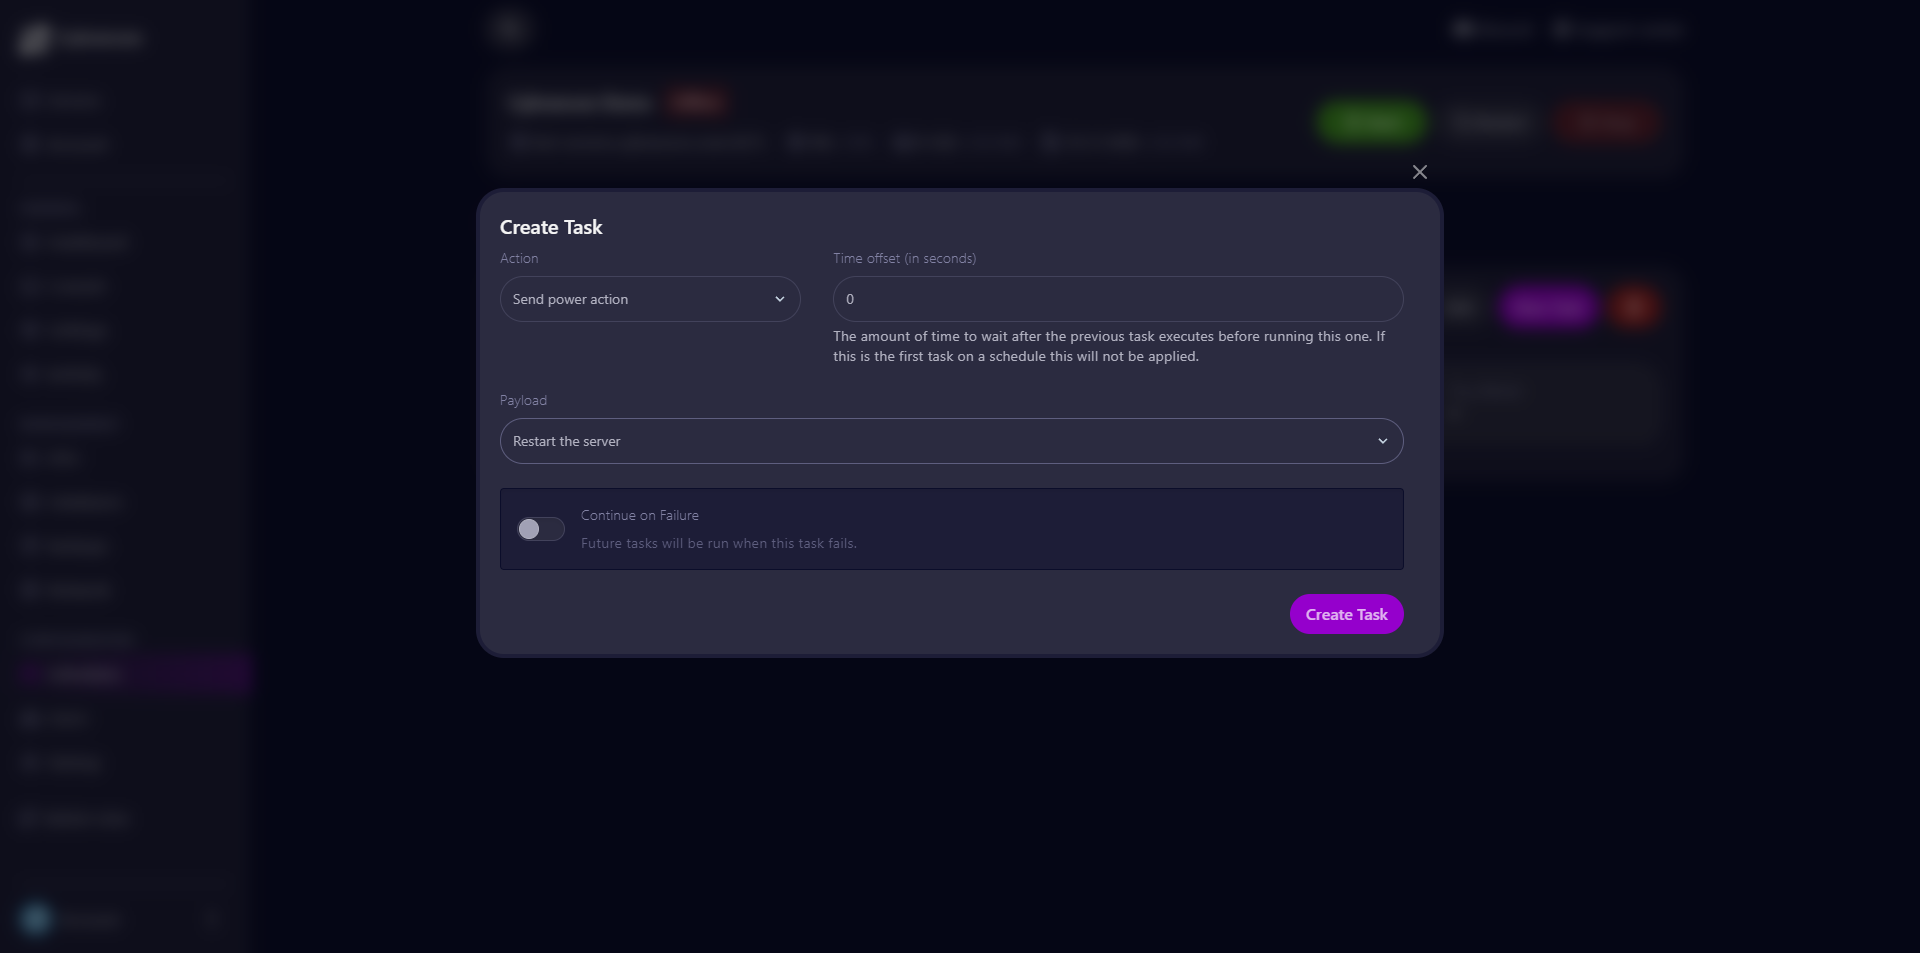Click the panel logo at the sidebar top
The width and height of the screenshot is (1920, 953).
point(36,39)
